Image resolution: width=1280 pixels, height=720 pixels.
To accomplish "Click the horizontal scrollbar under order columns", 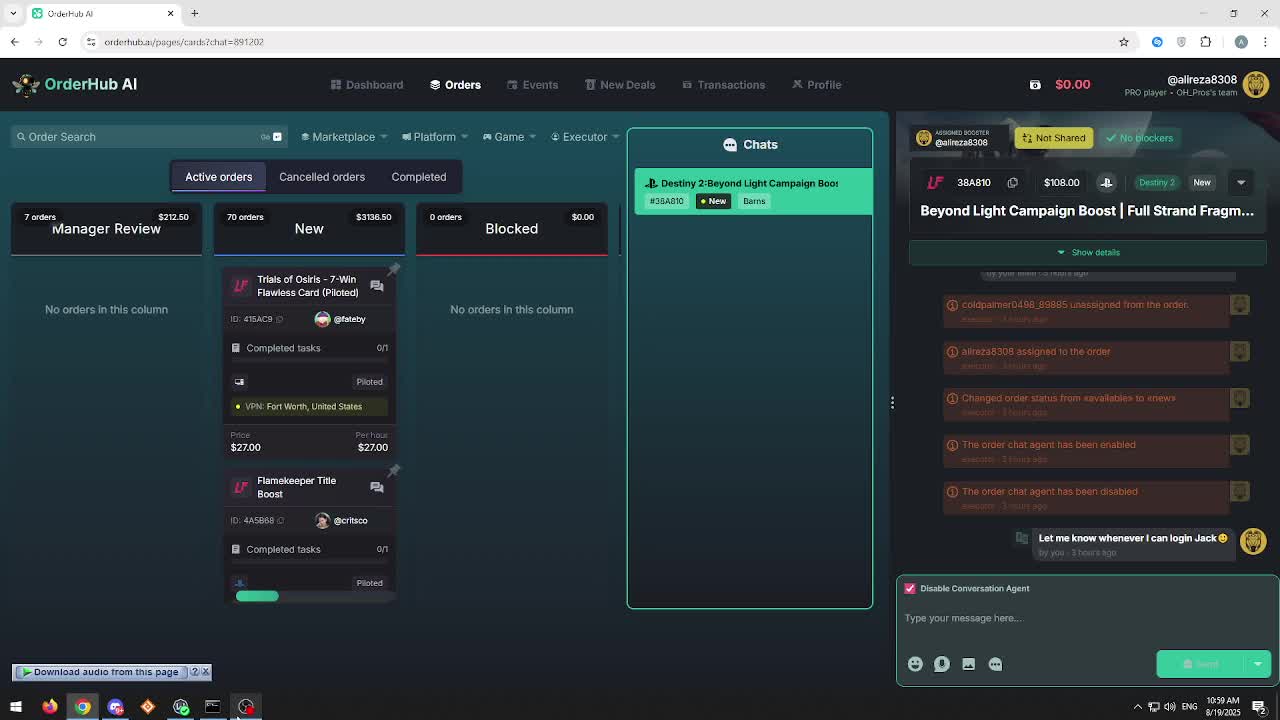I will [x=257, y=596].
